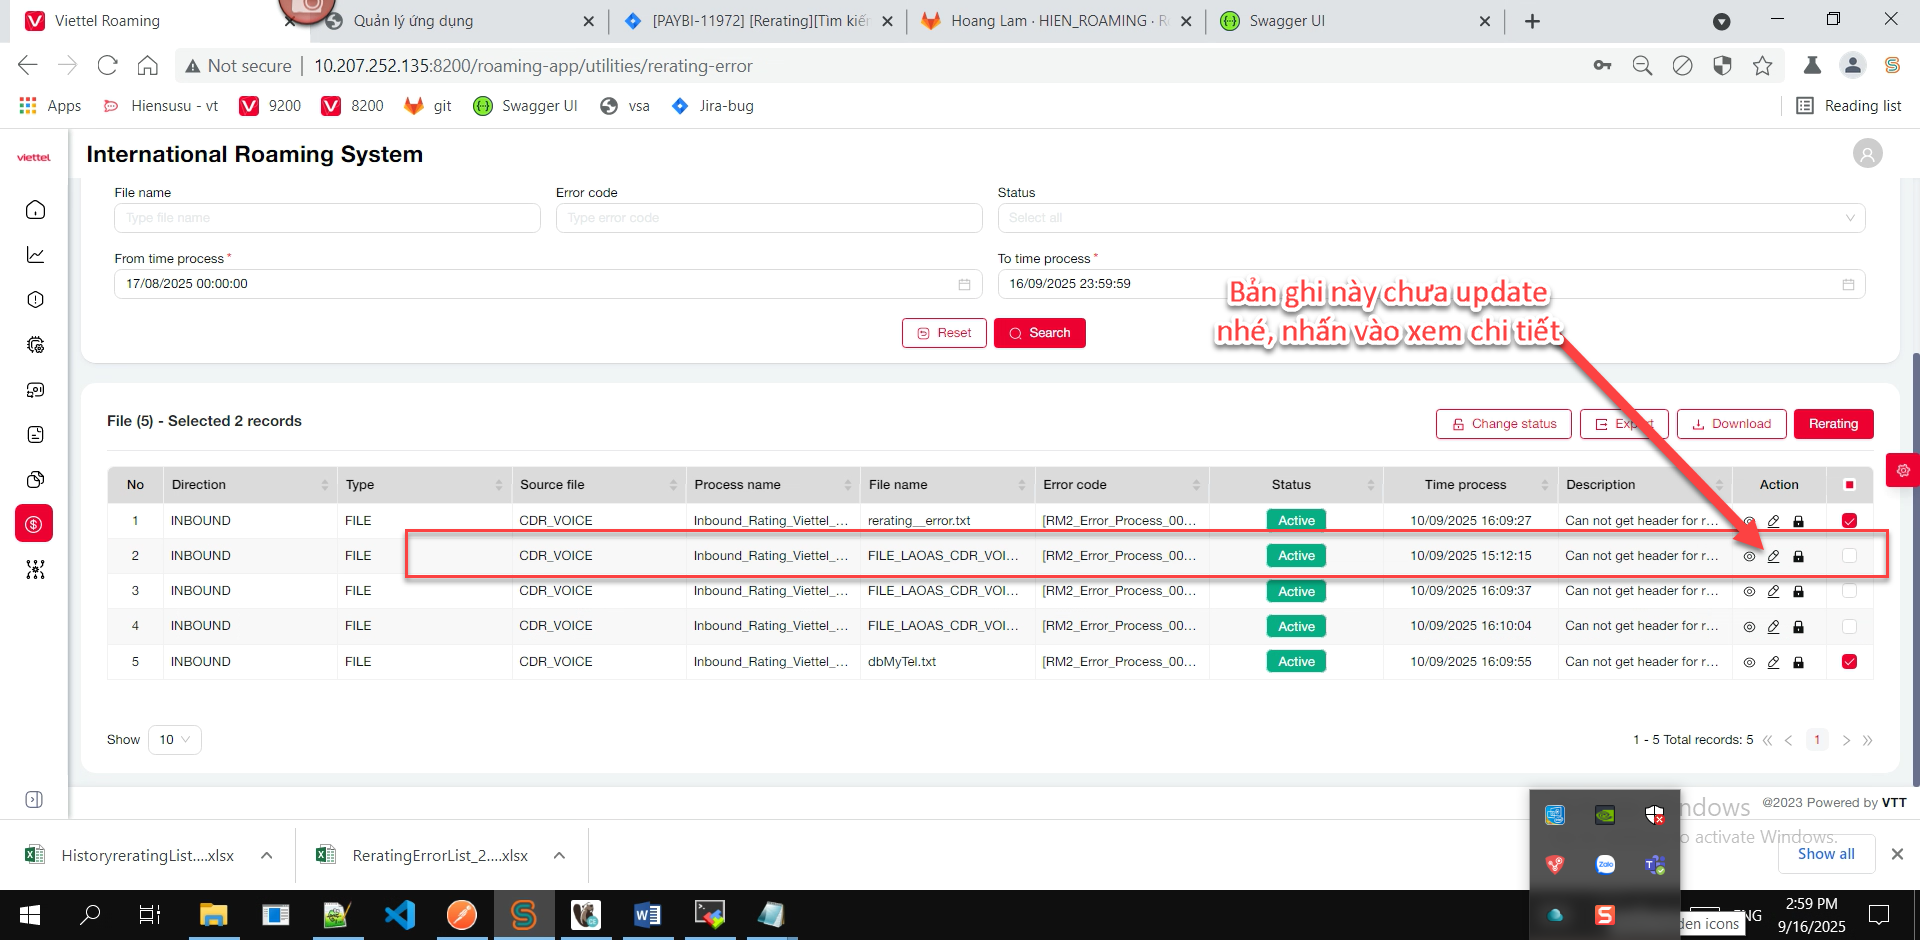The width and height of the screenshot is (1920, 940).
Task: Click the edit pencil icon in row 3
Action: click(x=1773, y=592)
